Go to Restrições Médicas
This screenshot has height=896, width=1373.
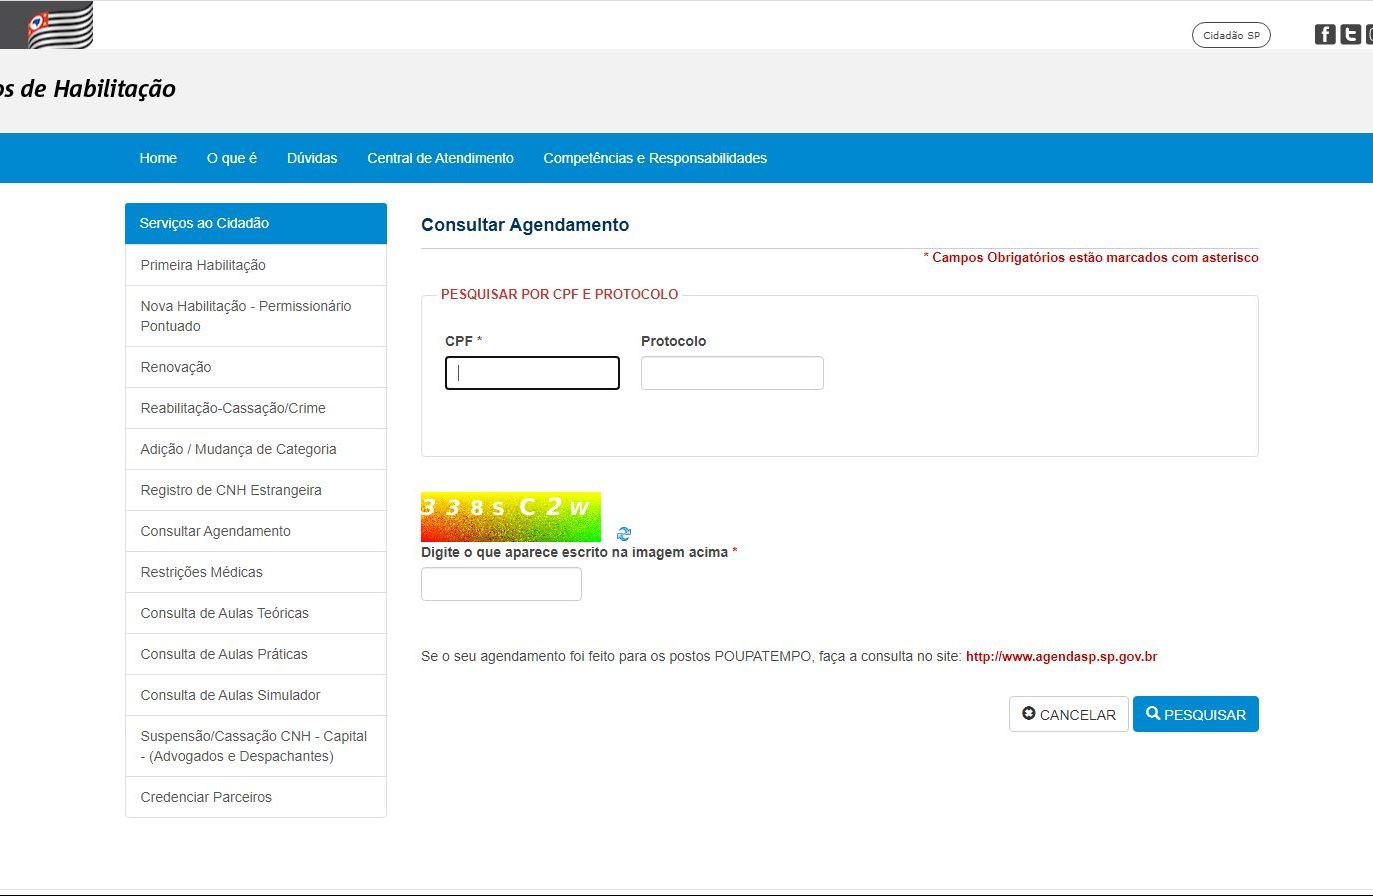tap(256, 572)
